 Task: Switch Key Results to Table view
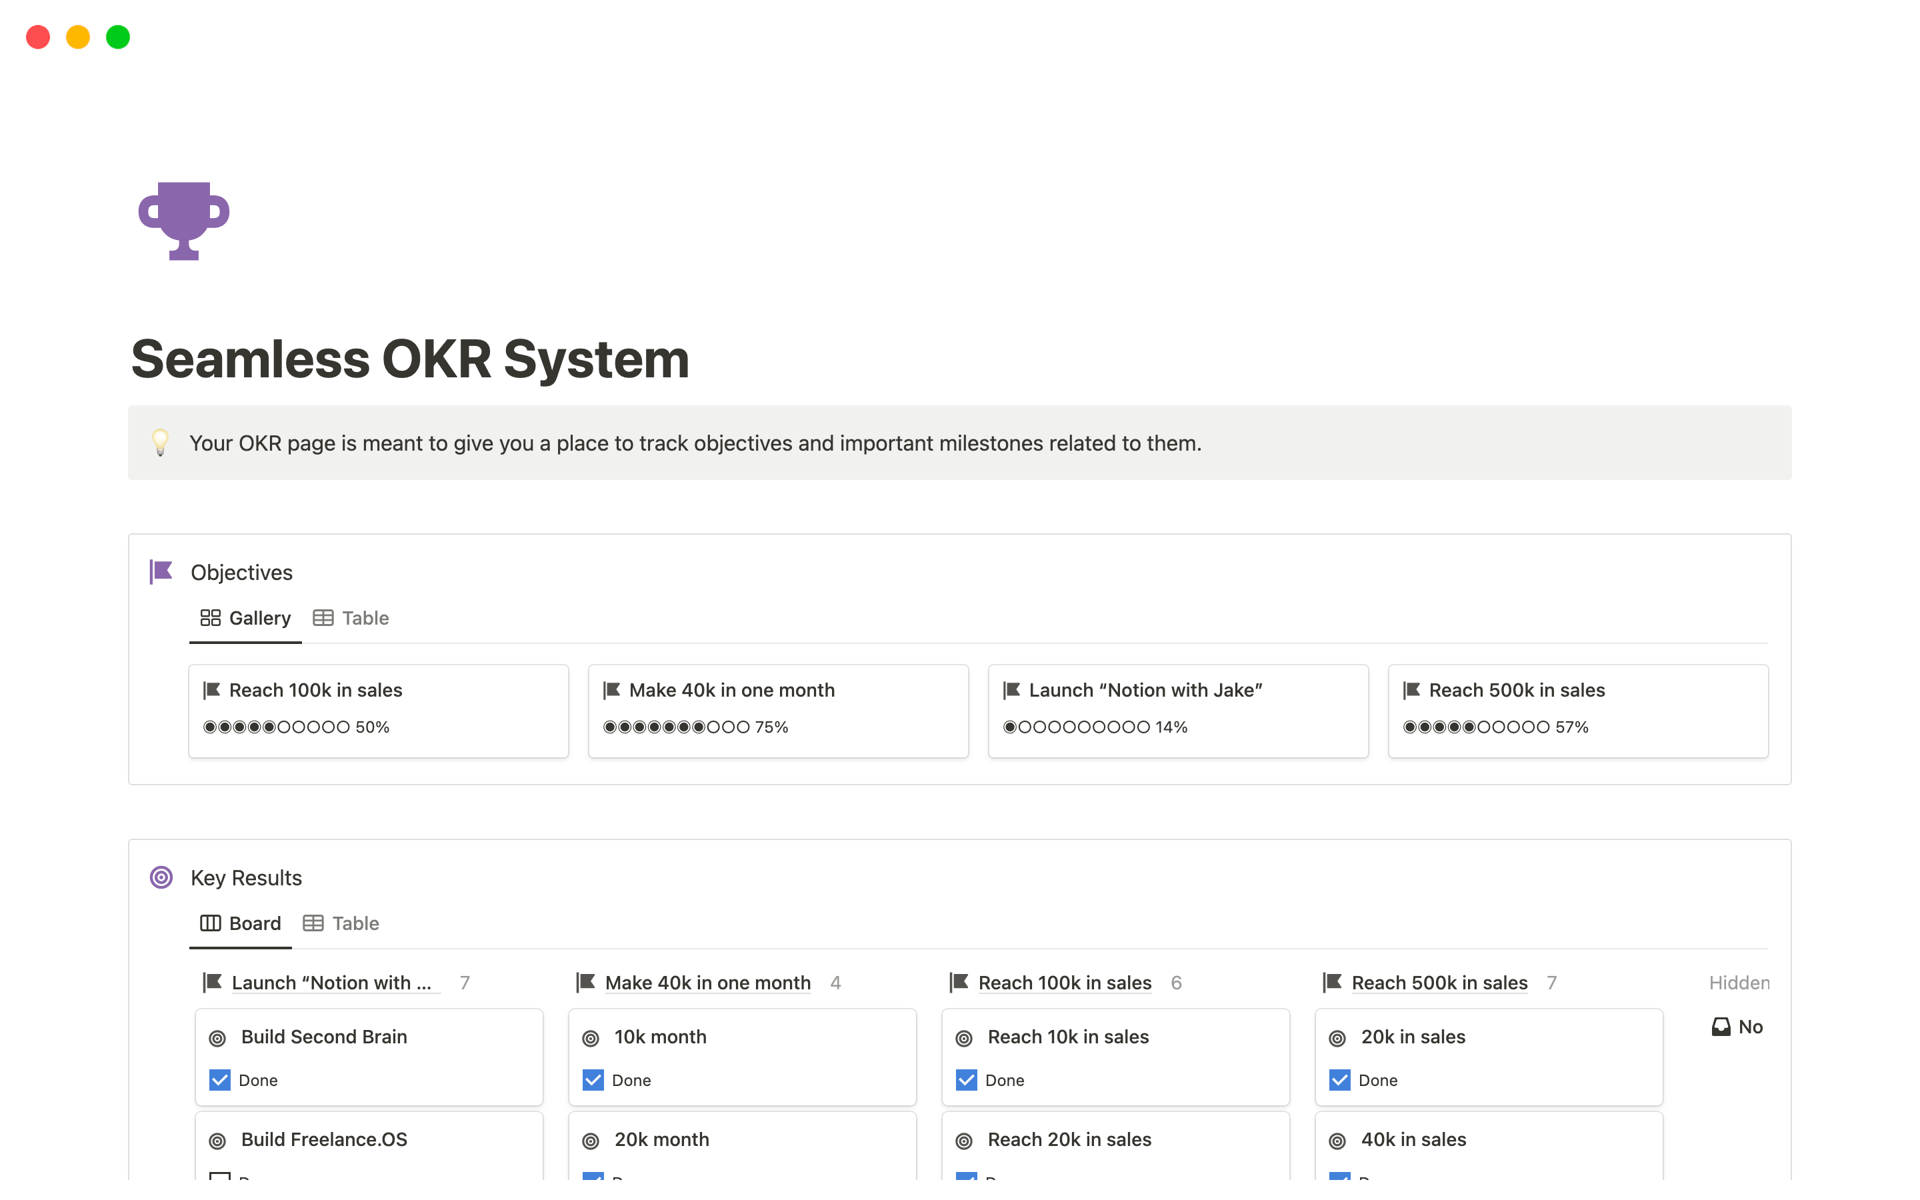(x=341, y=923)
